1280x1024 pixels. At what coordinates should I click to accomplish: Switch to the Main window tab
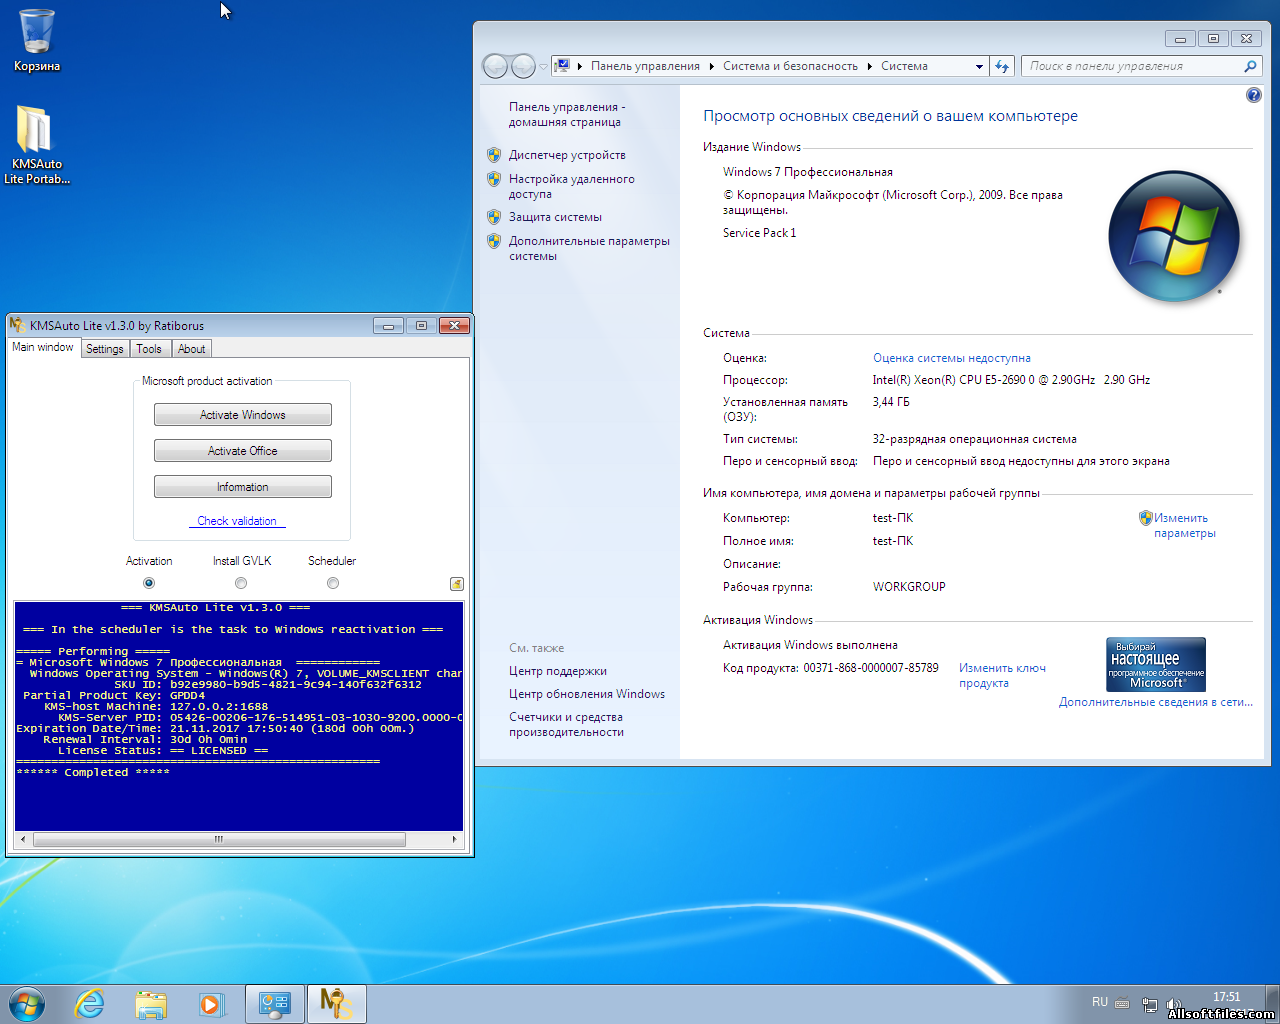(43, 347)
